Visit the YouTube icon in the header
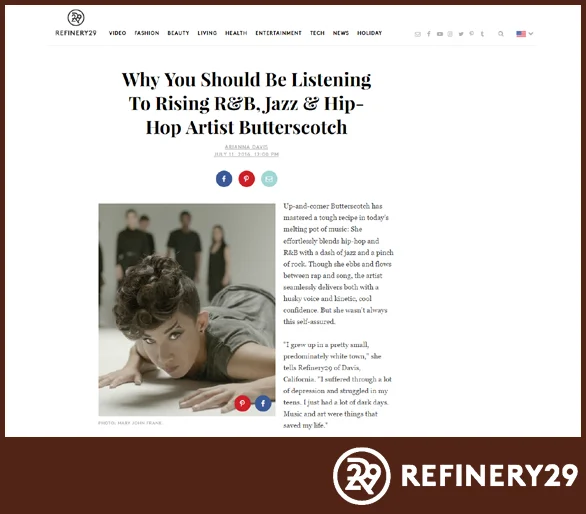The image size is (586, 514). click(440, 34)
